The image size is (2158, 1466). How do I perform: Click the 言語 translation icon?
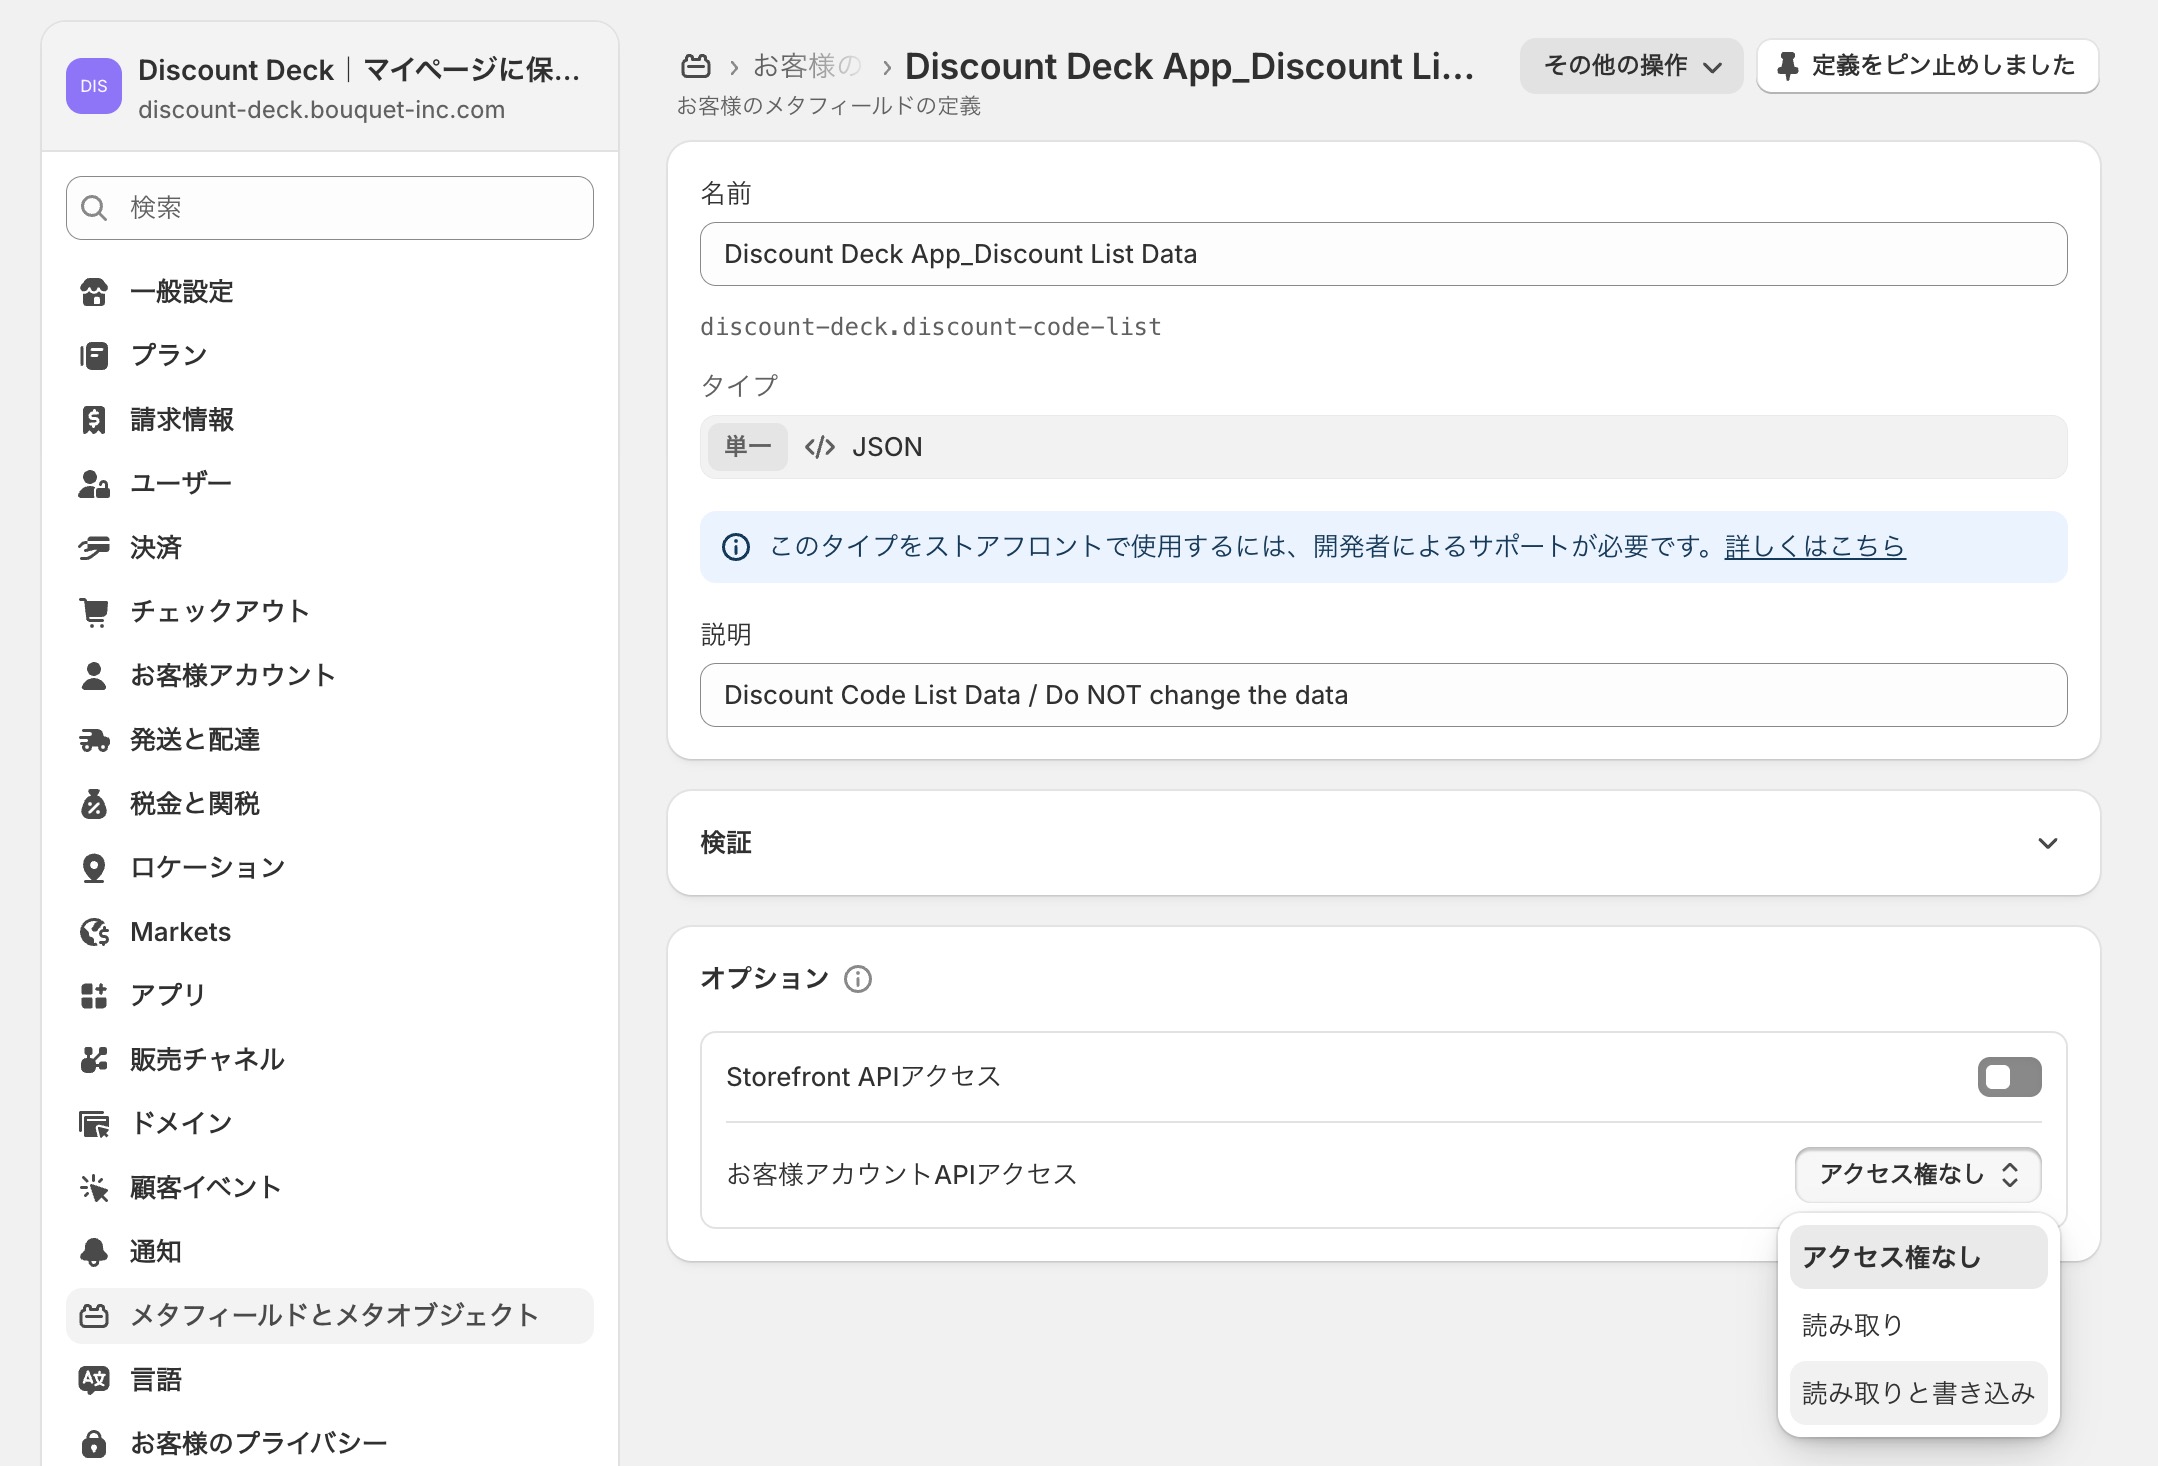(94, 1380)
